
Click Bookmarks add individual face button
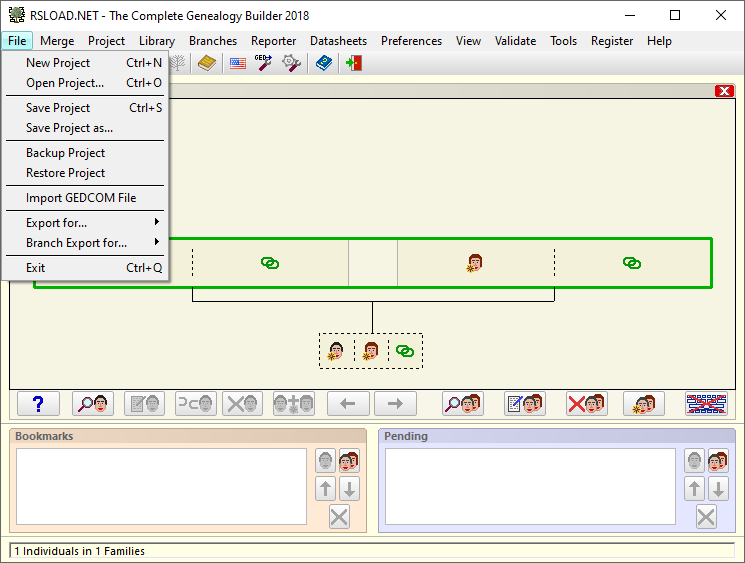[325, 460]
